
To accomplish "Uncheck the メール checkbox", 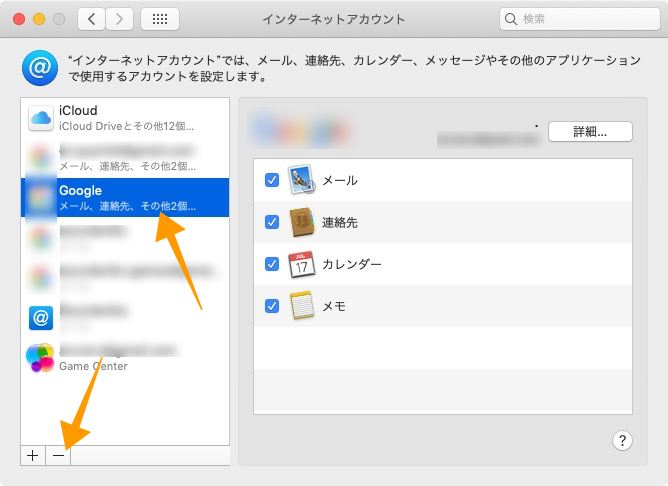I will tap(272, 180).
